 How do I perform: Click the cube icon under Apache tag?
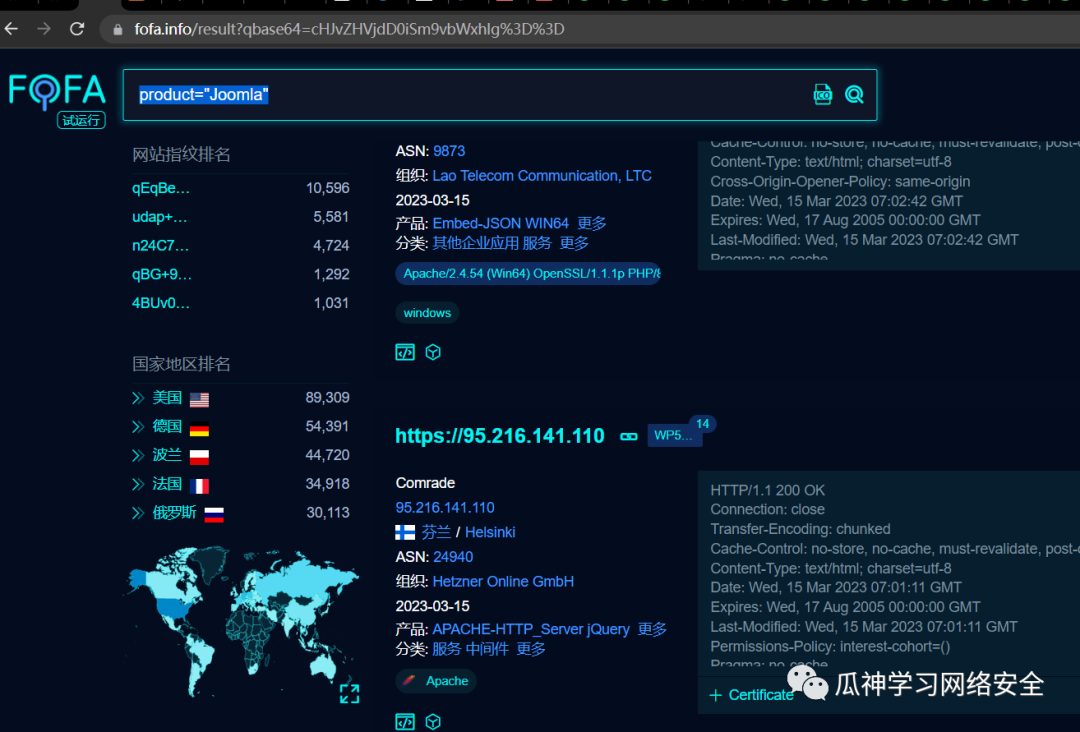[433, 721]
